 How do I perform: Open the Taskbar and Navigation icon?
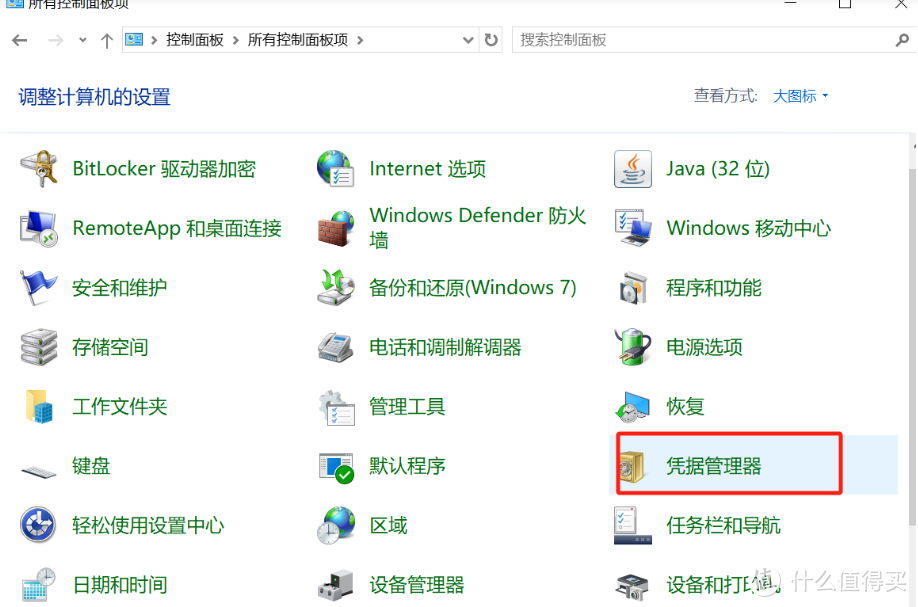632,525
